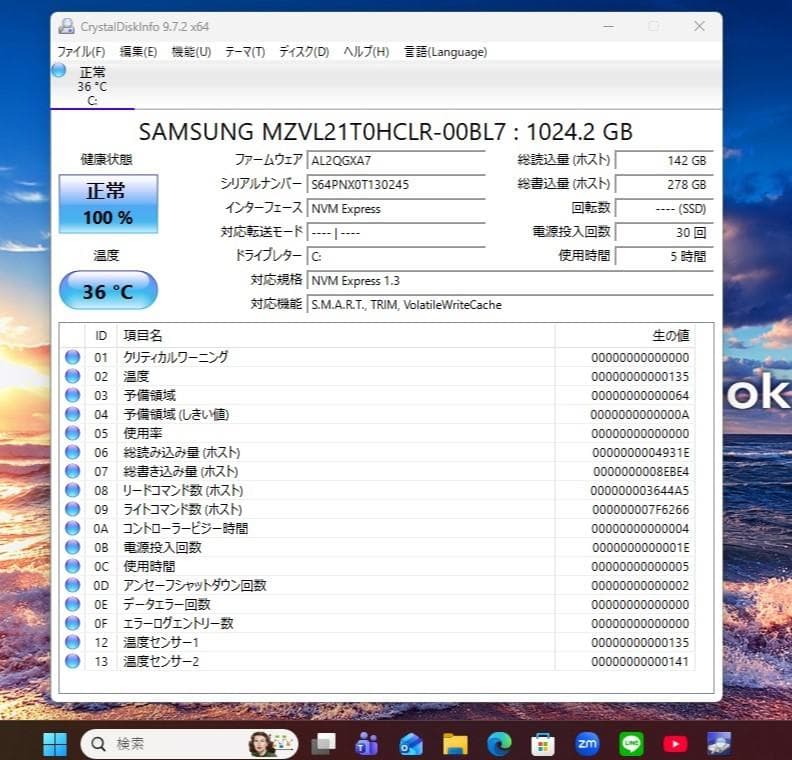Open the 言語(Language) menu
Screen dimensions: 792x760
pos(446,52)
